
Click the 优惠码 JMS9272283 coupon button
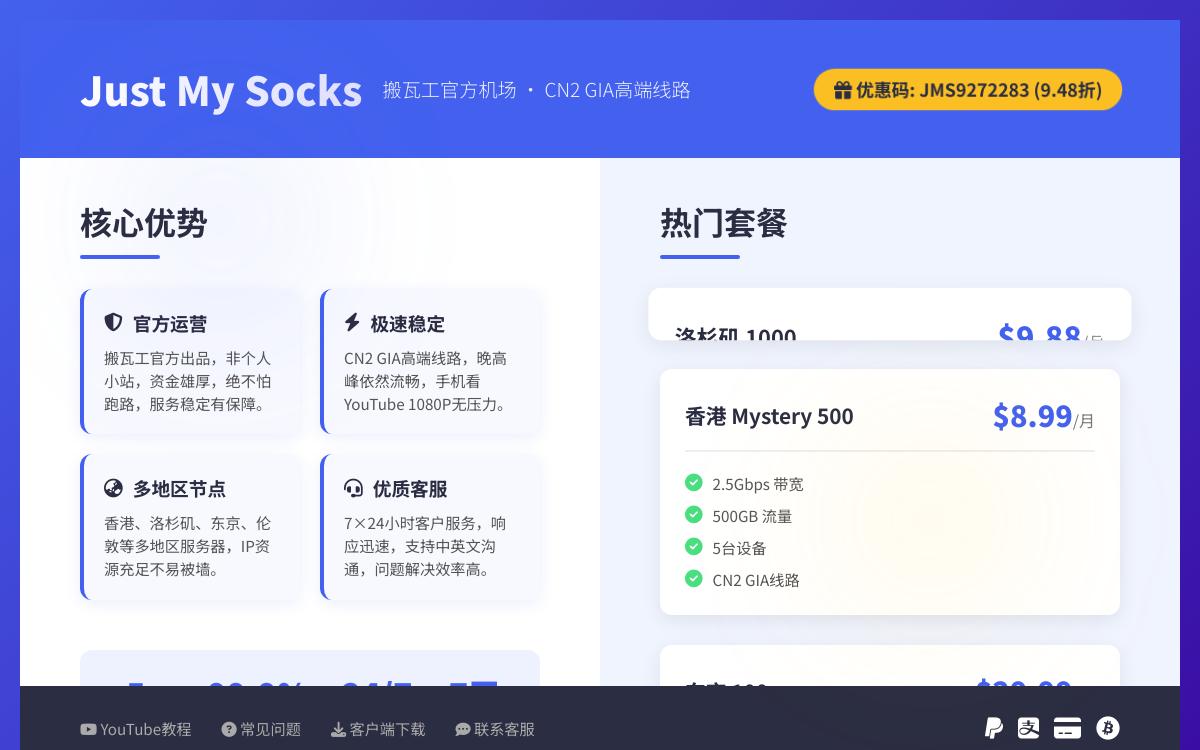click(967, 90)
